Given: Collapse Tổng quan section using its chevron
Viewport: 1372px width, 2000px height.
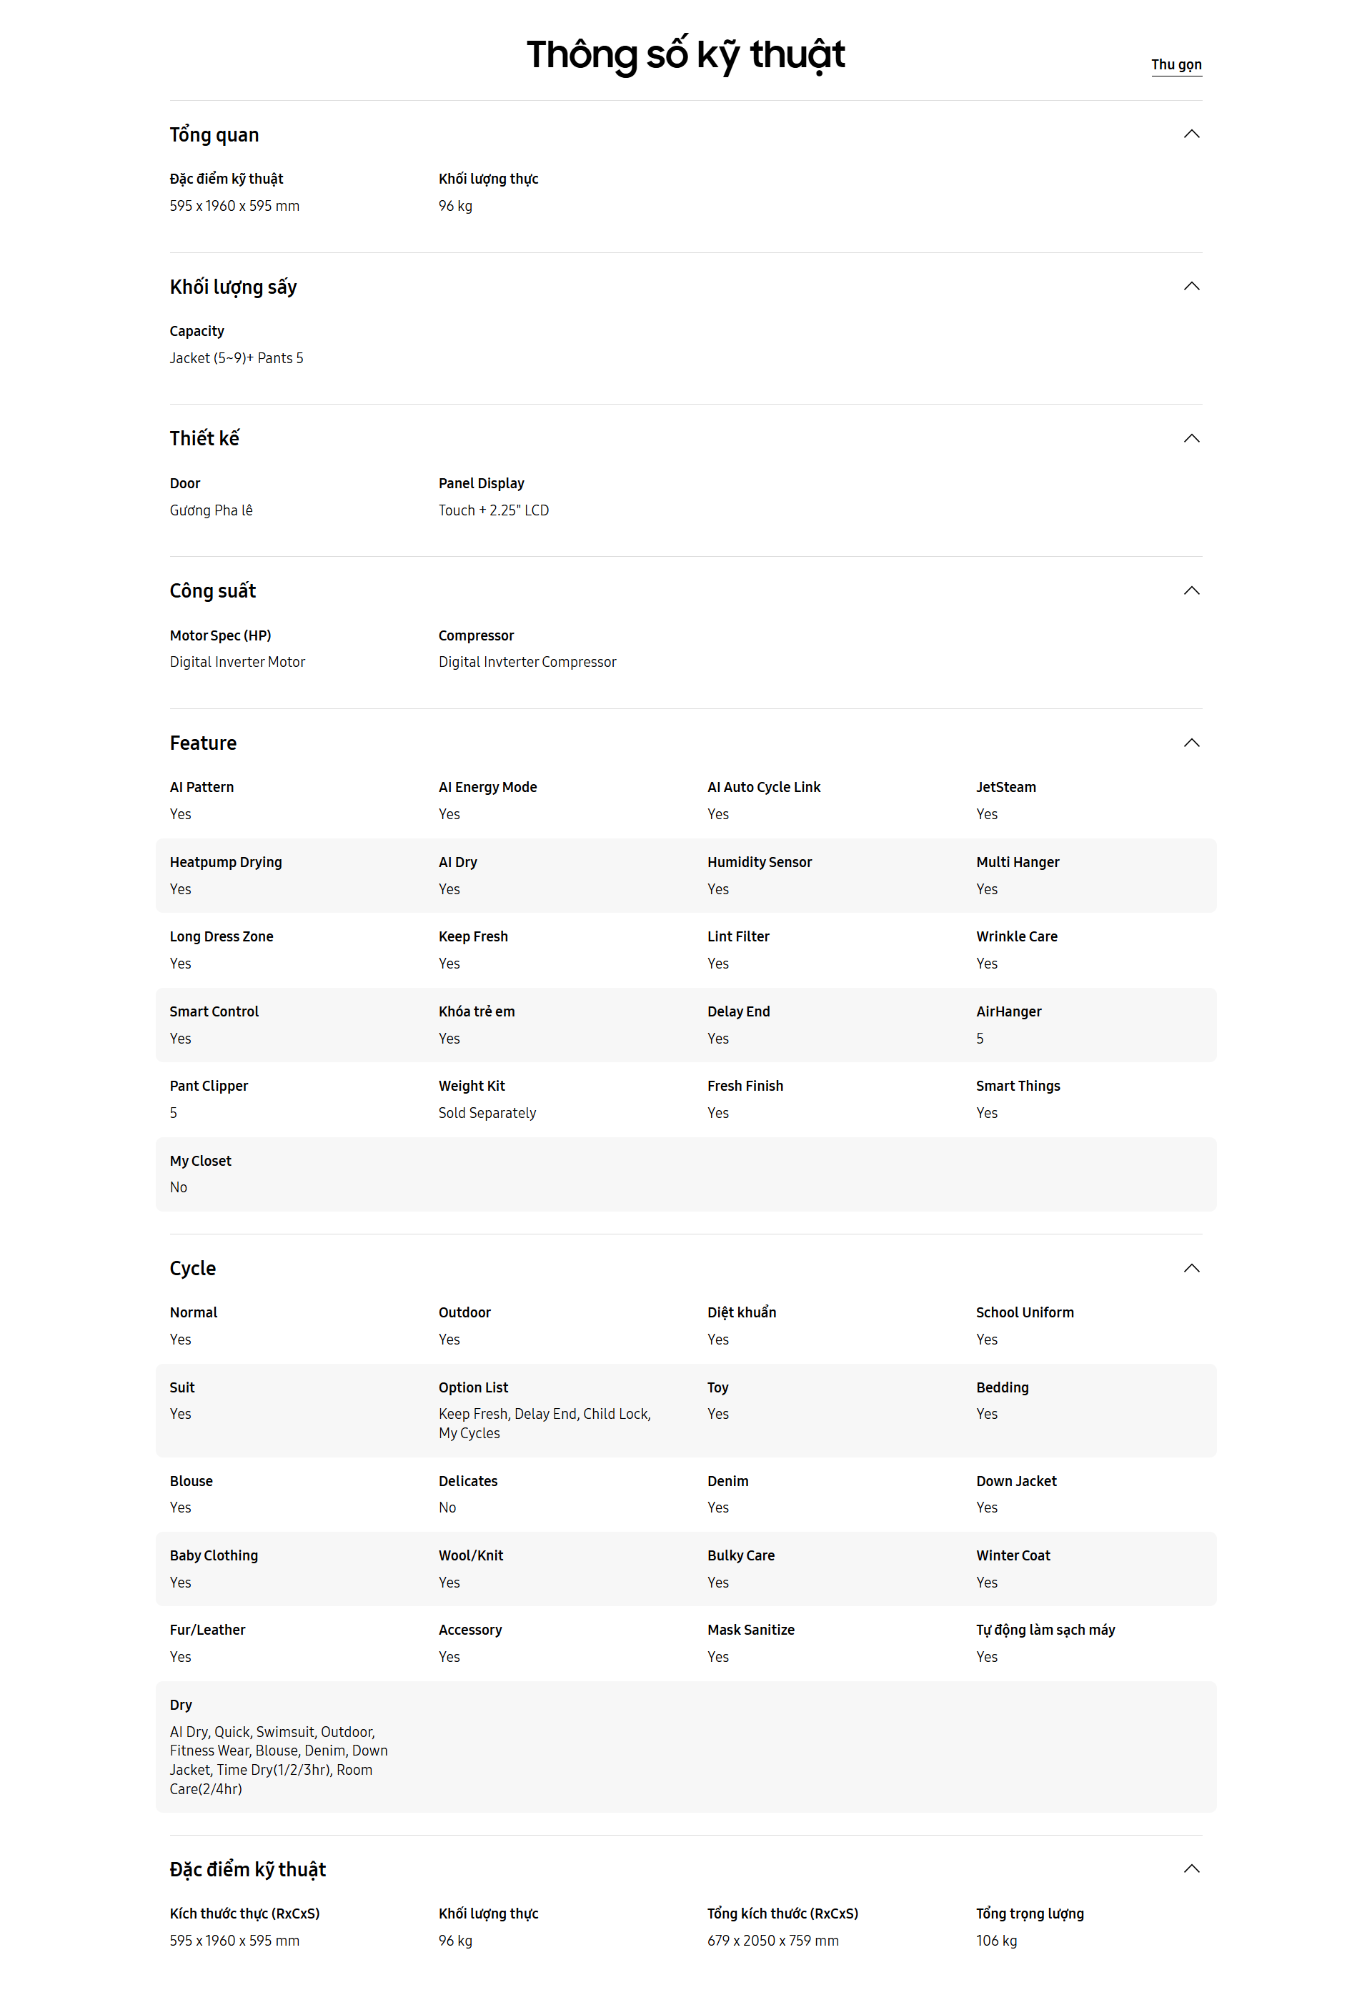Looking at the screenshot, I should (1191, 134).
